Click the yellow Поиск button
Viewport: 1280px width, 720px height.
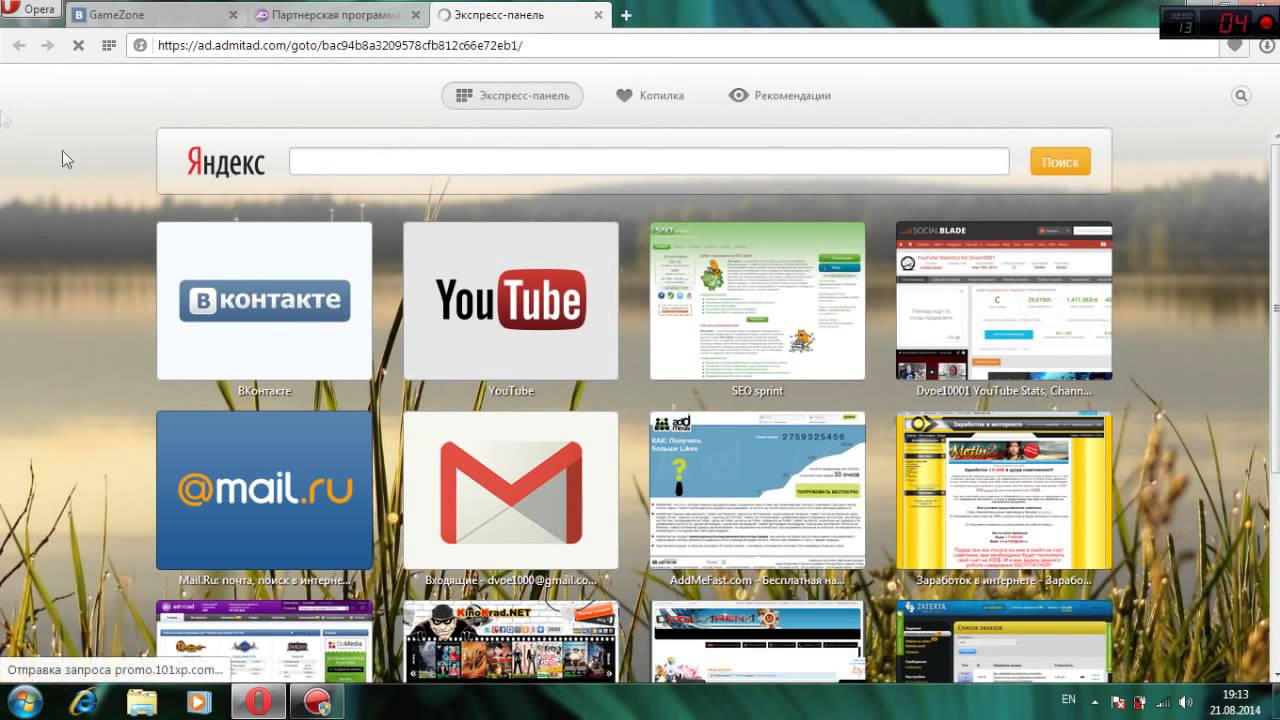(1060, 161)
